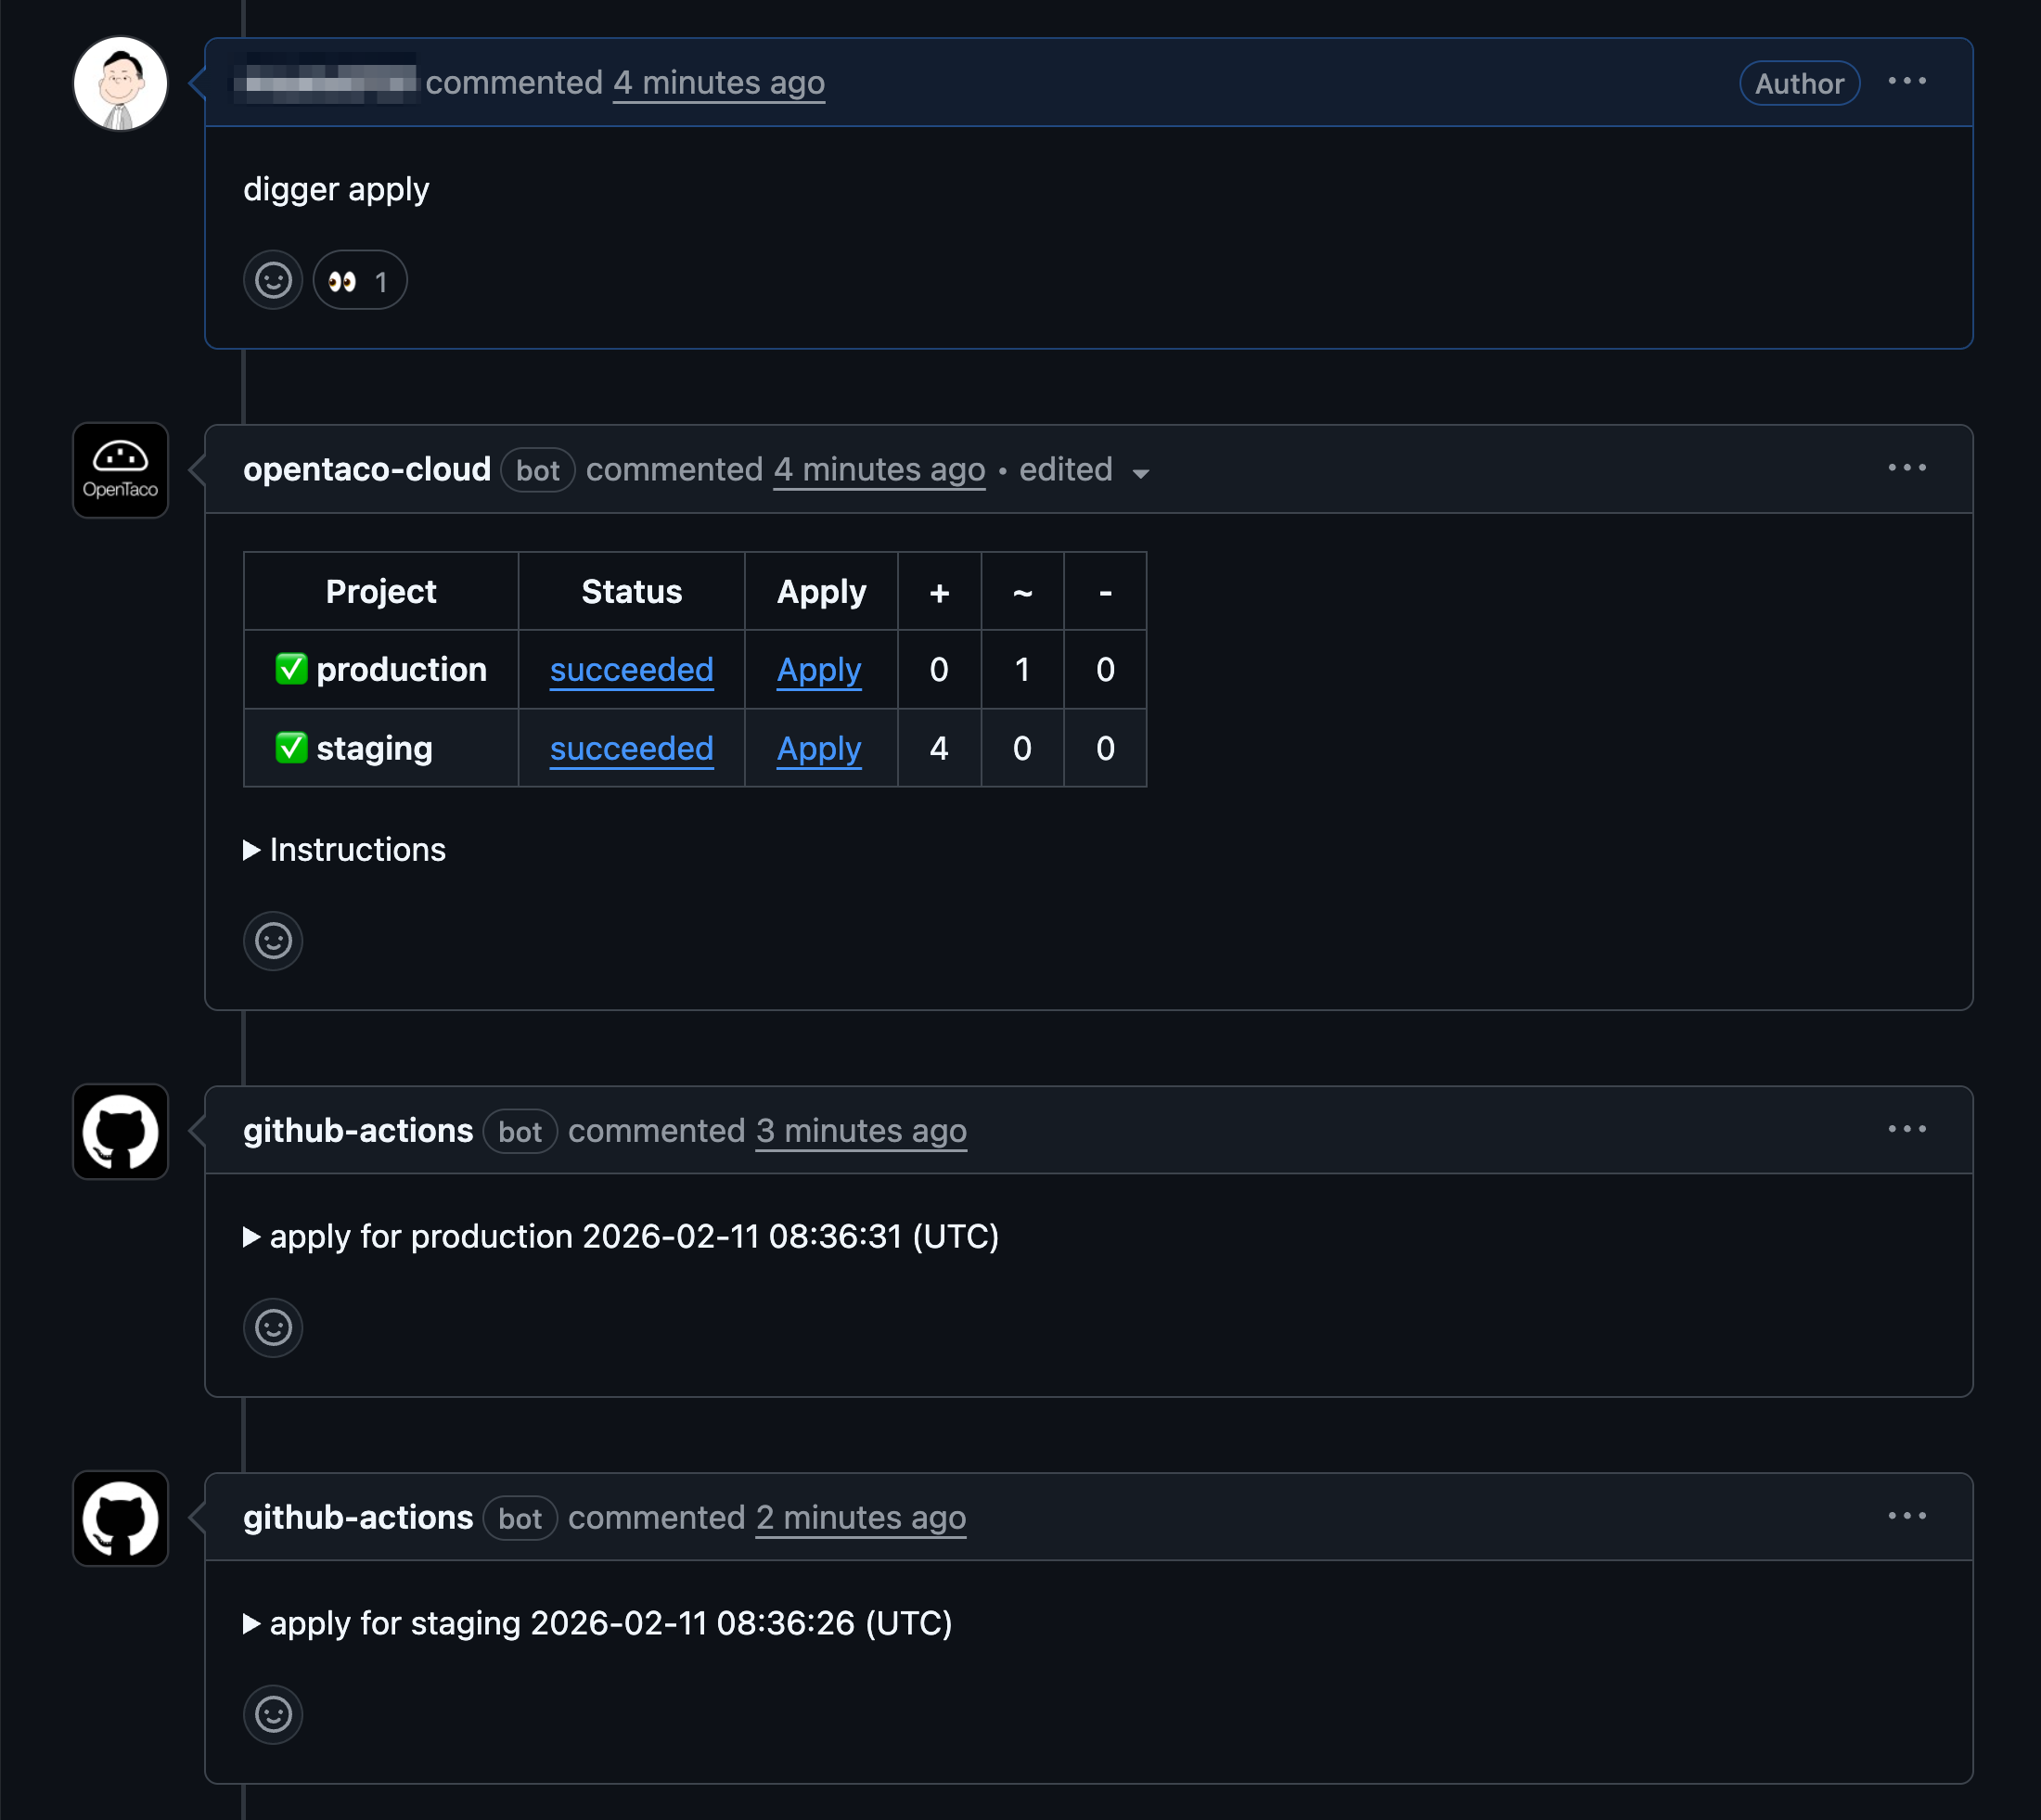Add a reaction to the digger apply comment
The height and width of the screenshot is (1820, 2041).
[272, 280]
